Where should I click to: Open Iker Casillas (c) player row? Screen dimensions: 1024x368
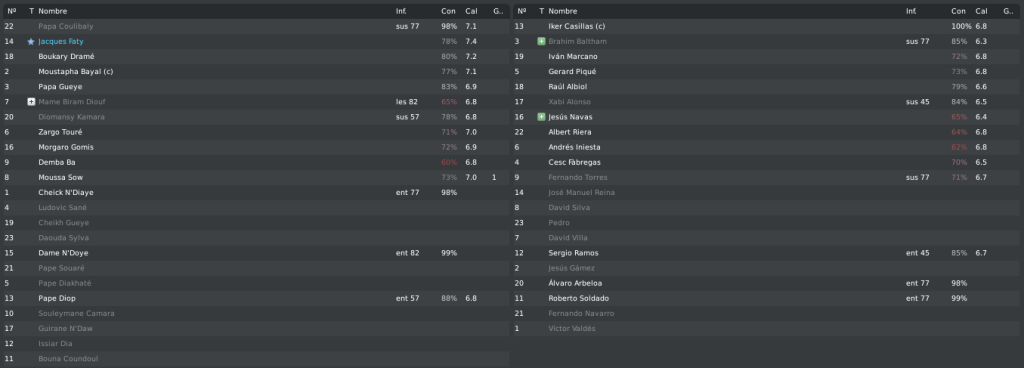(x=765, y=26)
